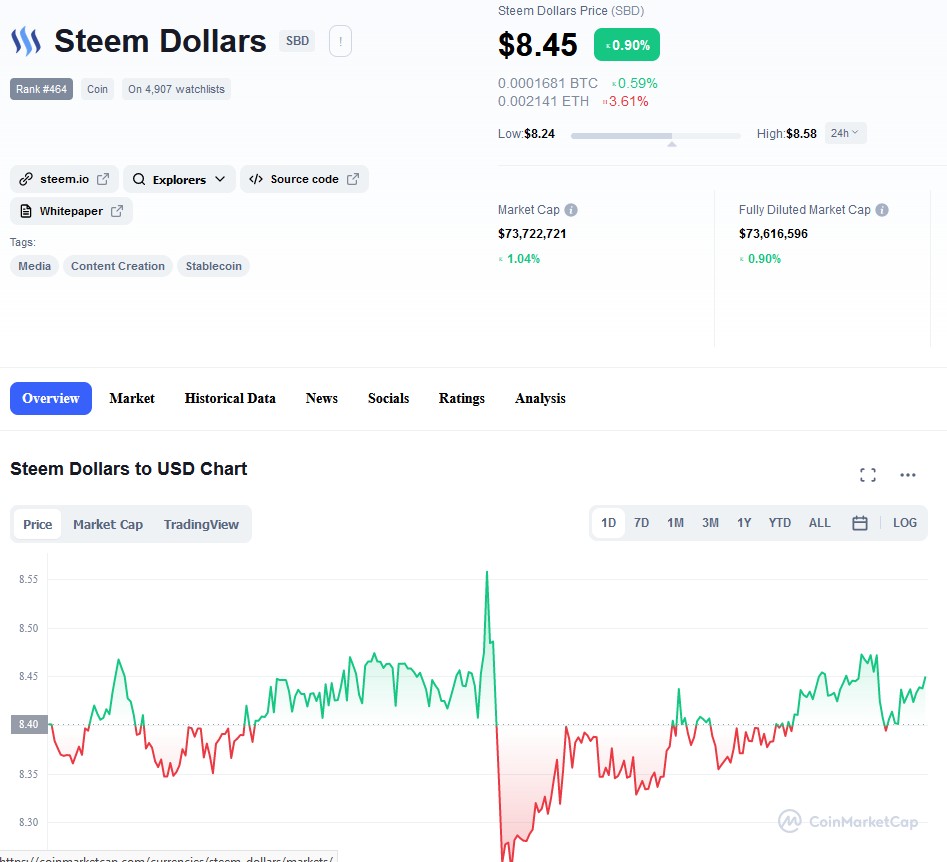Switch to the Market tab
This screenshot has height=862, width=947.
(132, 399)
